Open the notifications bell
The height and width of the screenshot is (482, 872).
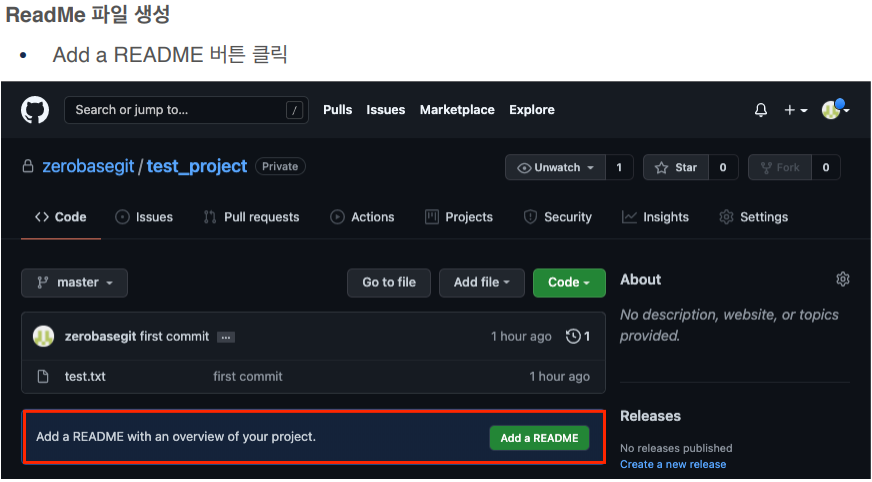(x=761, y=110)
